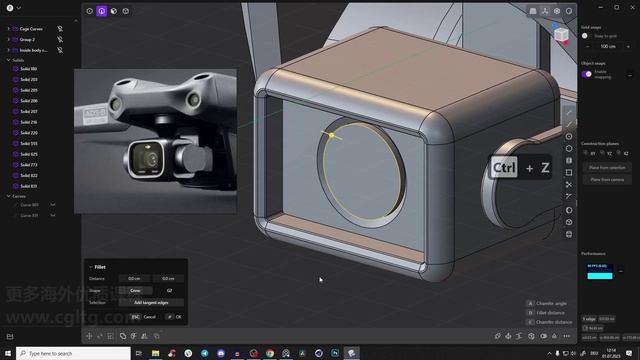Image resolution: width=640 pixels, height=360 pixels.
Task: Toggle visibility of first curve in Curves list
Action: point(53,204)
